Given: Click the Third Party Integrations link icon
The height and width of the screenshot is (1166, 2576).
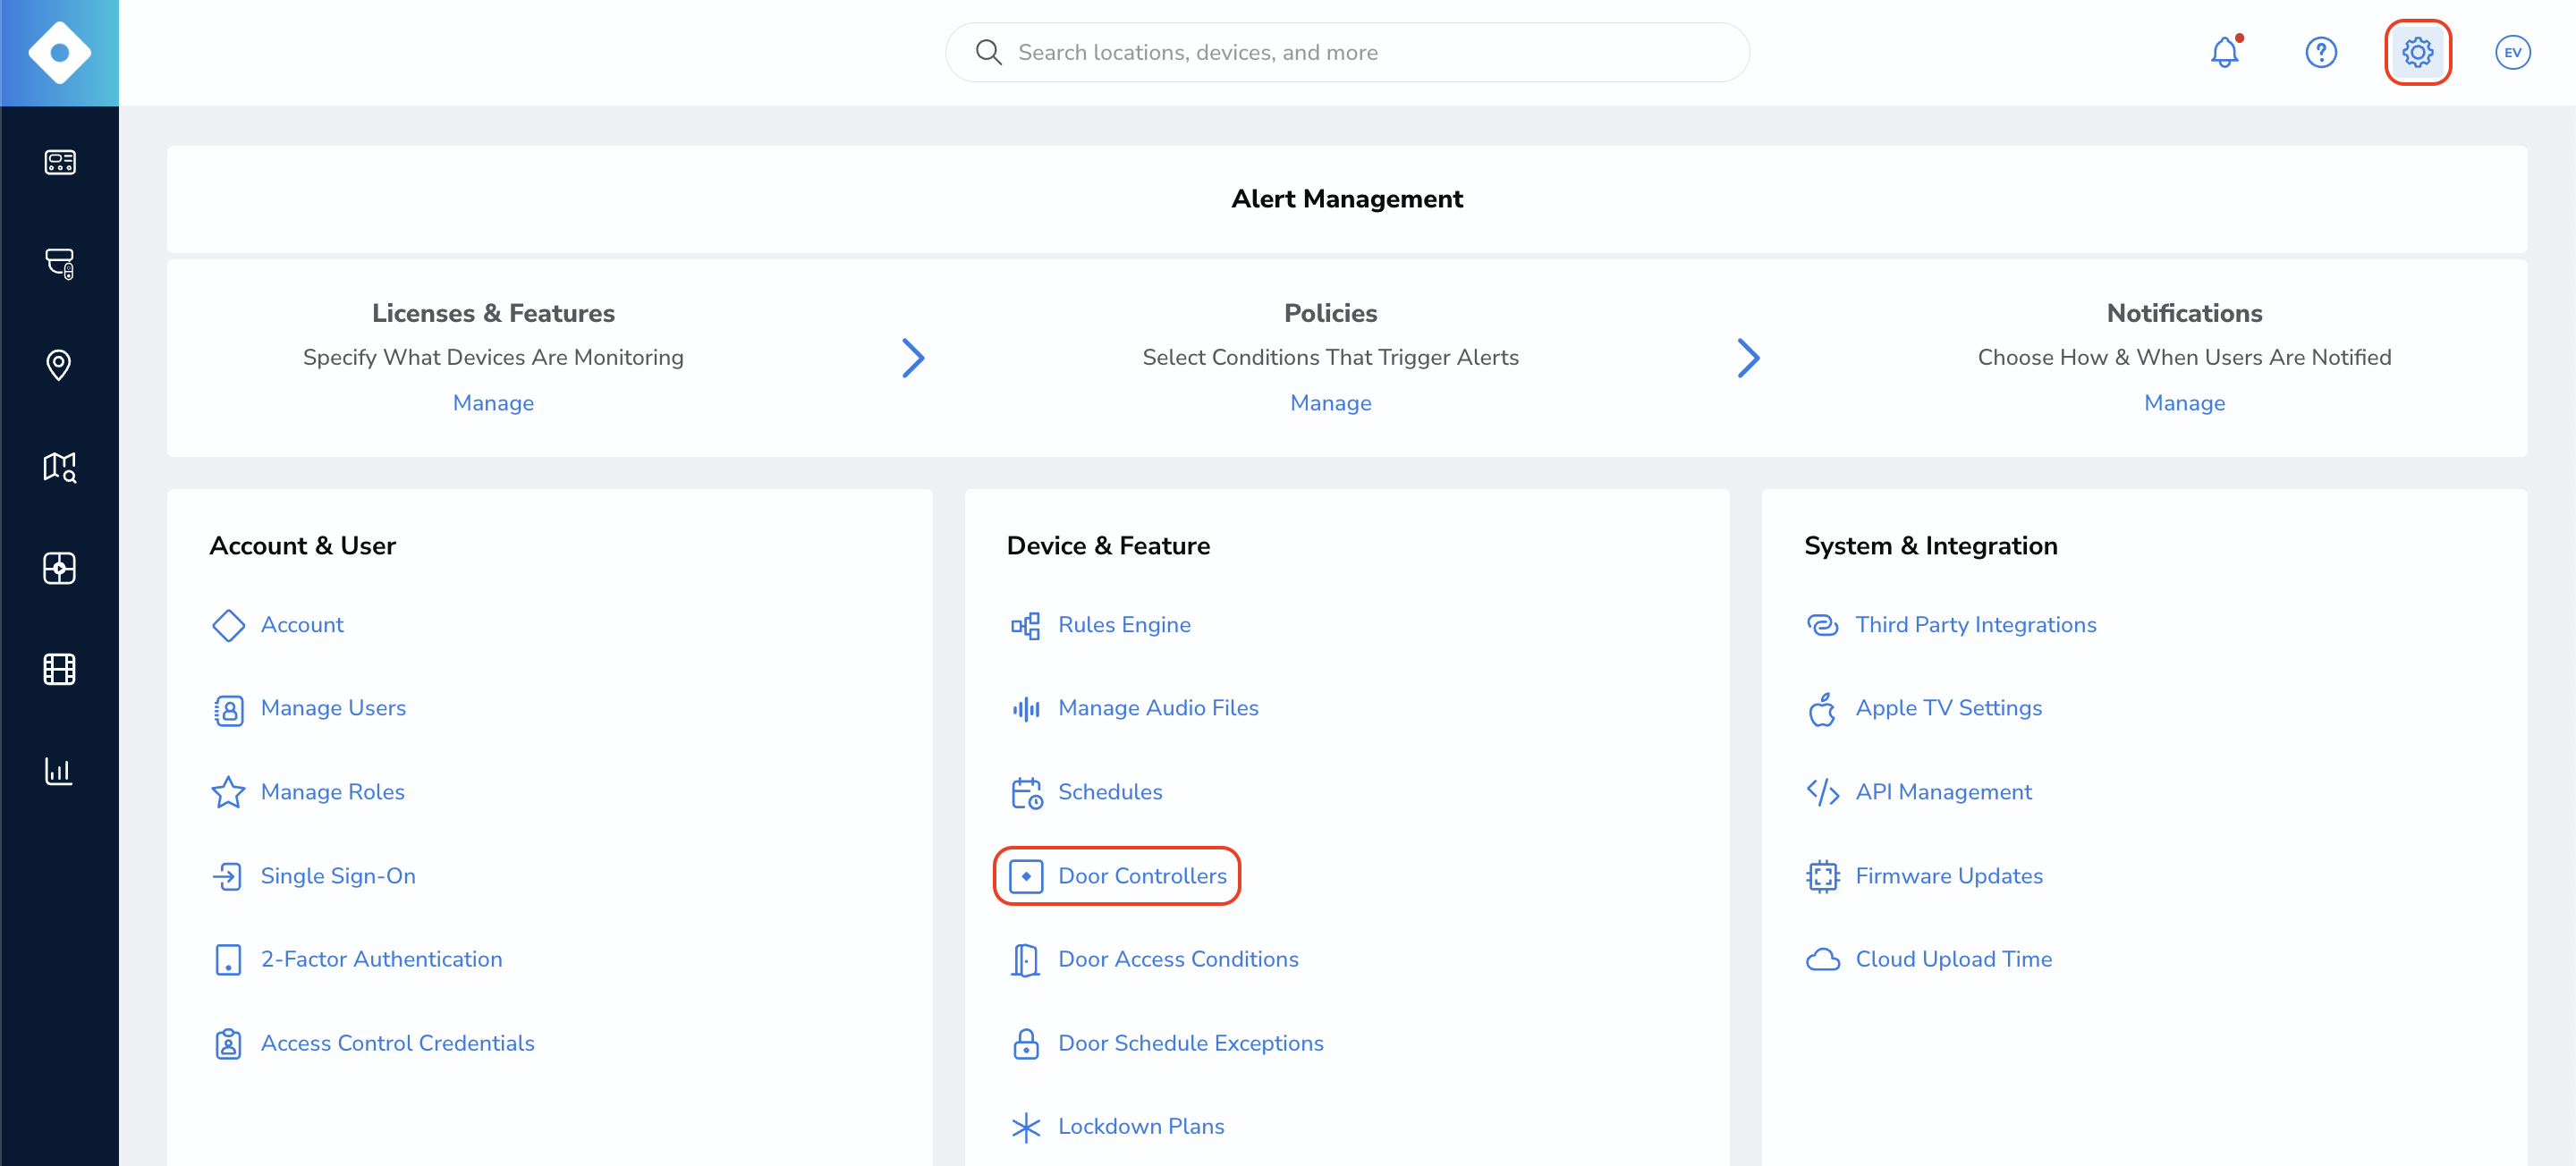Looking at the screenshot, I should coord(1823,625).
